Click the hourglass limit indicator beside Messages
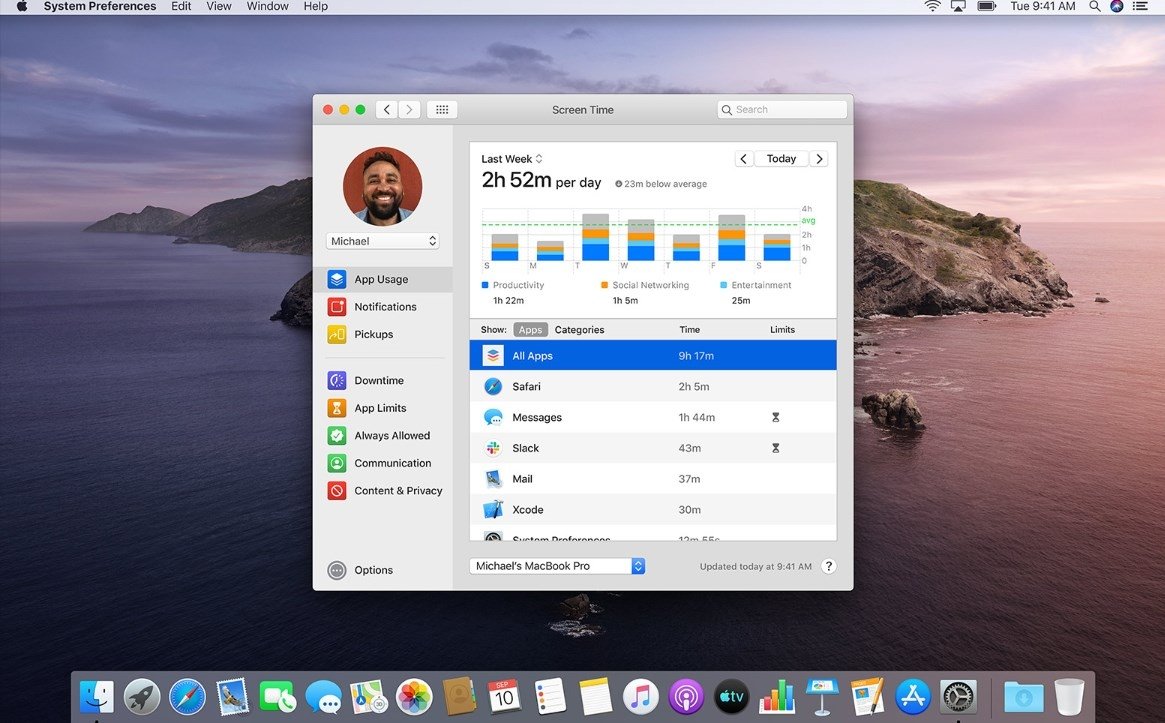 pos(775,417)
